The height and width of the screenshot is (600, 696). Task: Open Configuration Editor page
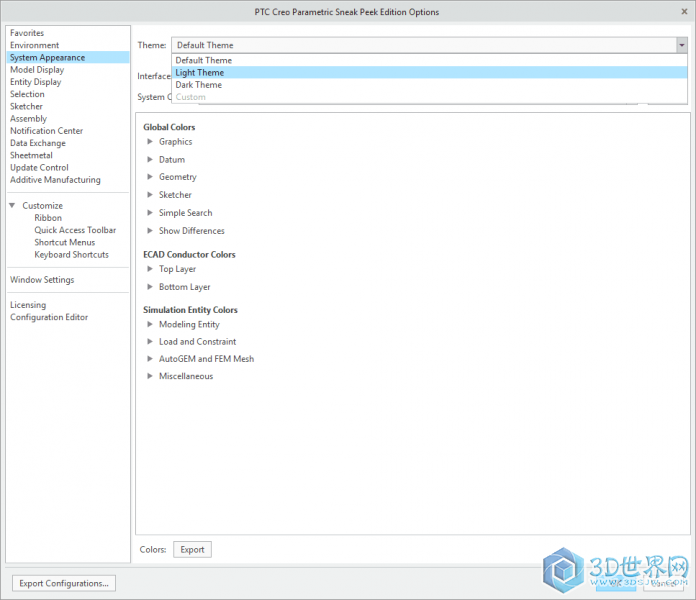[x=49, y=317]
